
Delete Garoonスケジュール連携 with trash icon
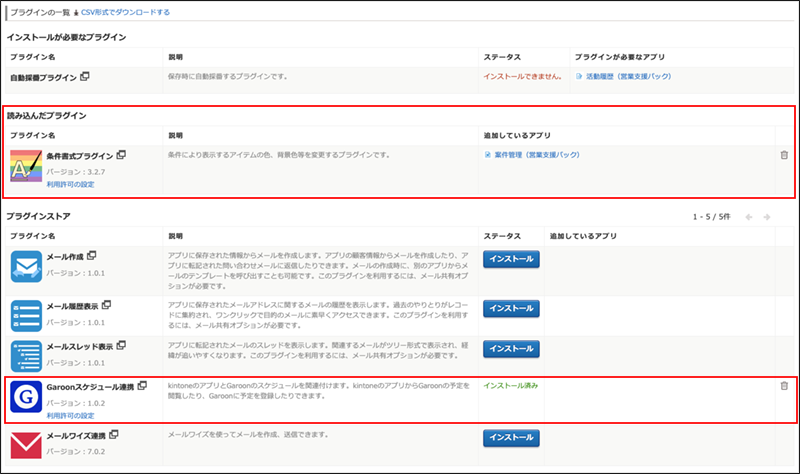click(784, 386)
